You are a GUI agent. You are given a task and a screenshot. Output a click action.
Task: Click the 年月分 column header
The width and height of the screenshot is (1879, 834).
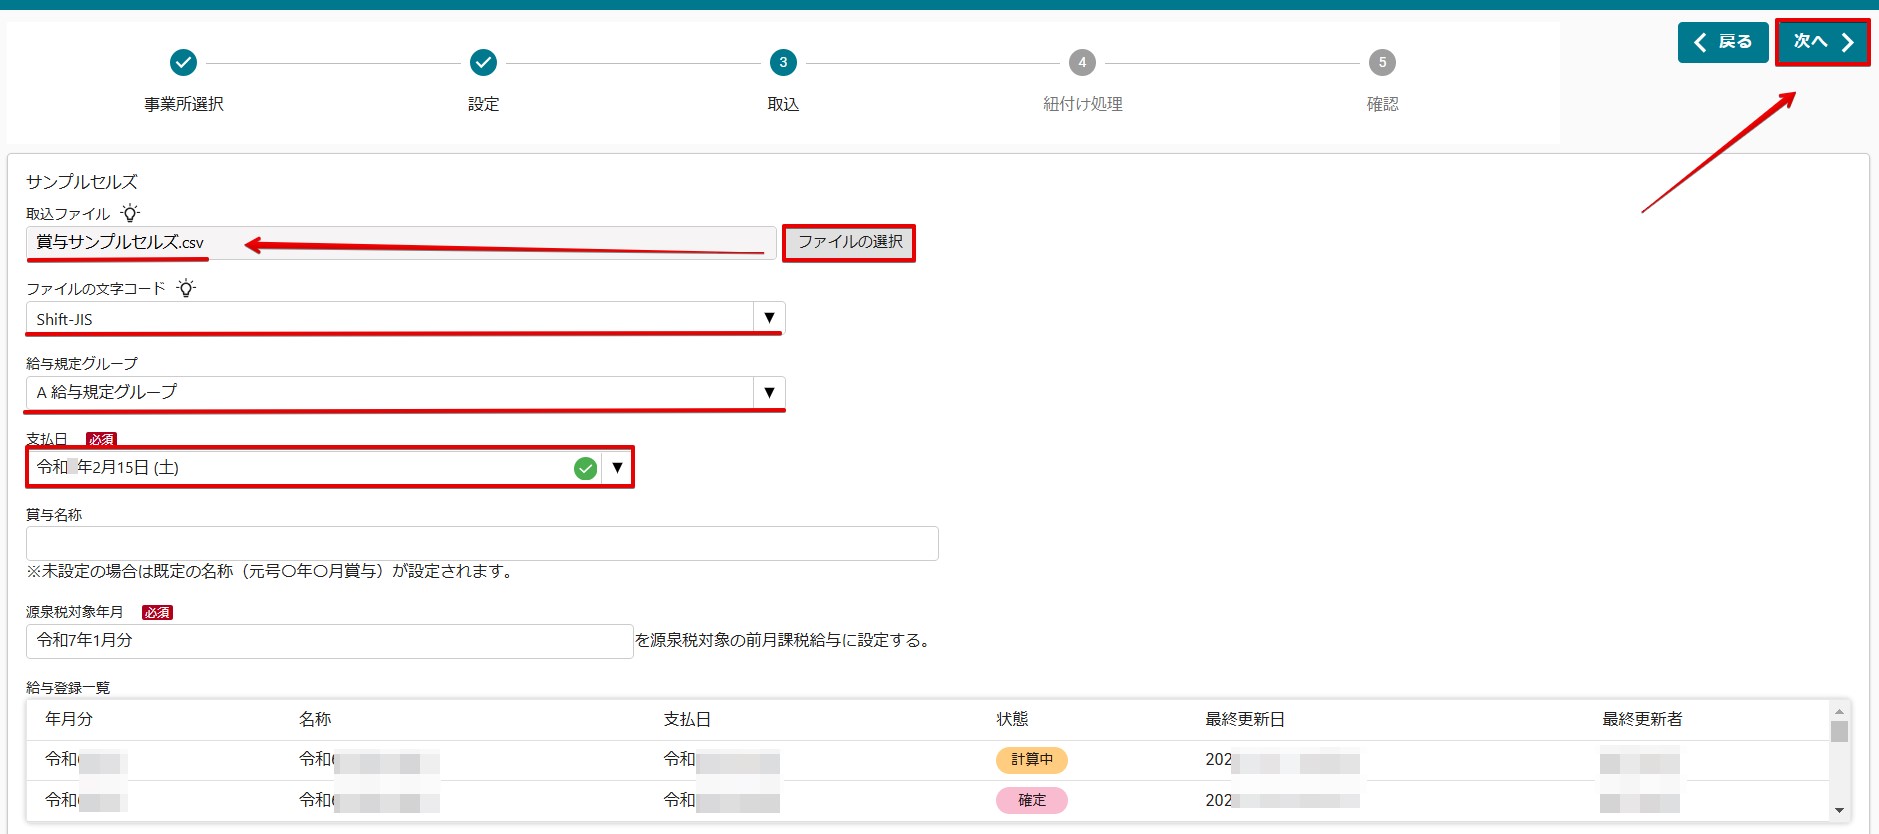point(69,719)
